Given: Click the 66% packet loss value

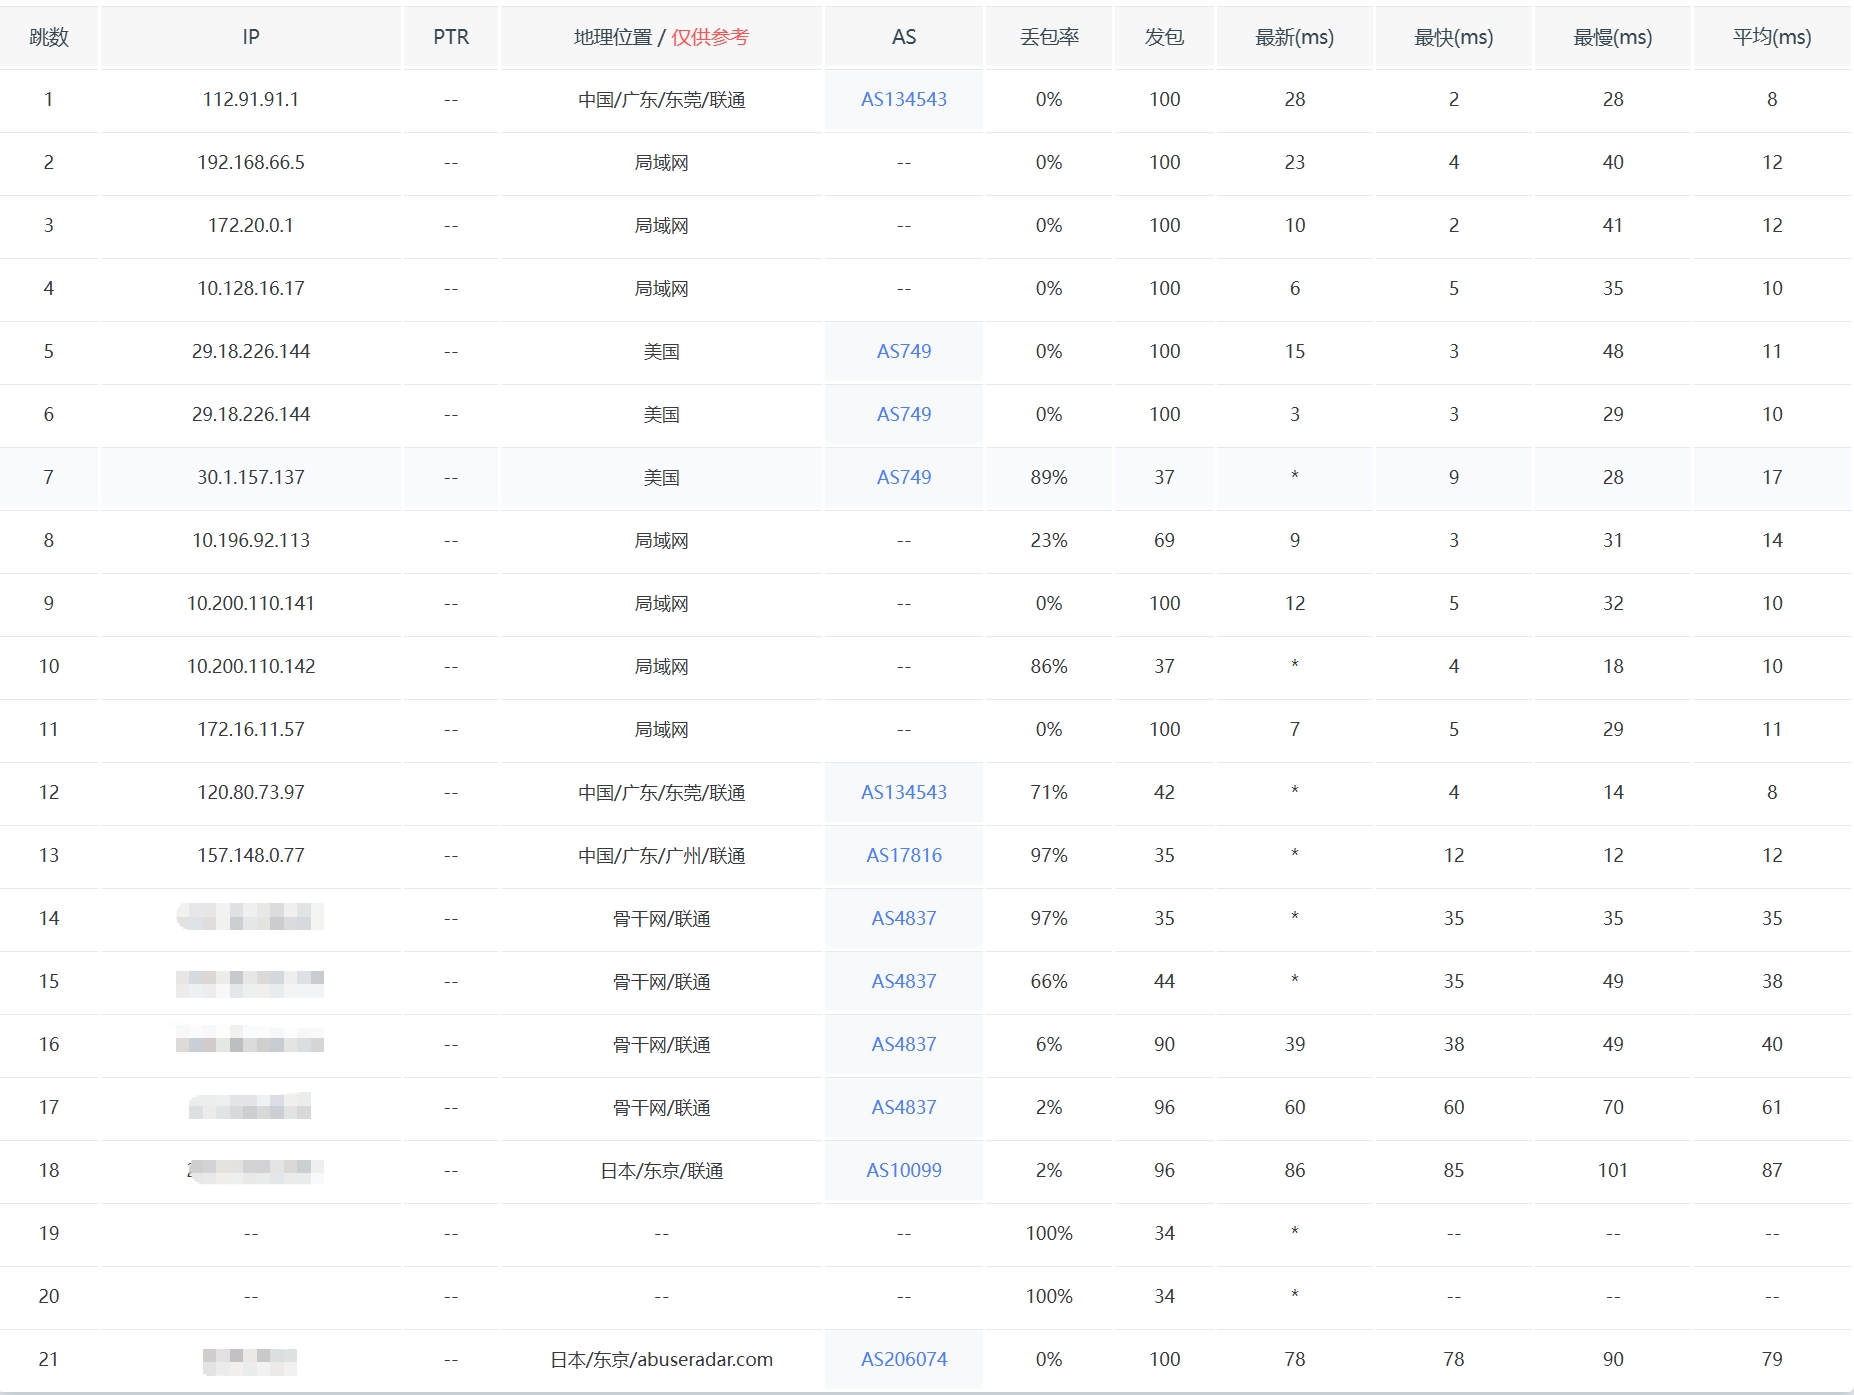Looking at the screenshot, I should point(1049,981).
